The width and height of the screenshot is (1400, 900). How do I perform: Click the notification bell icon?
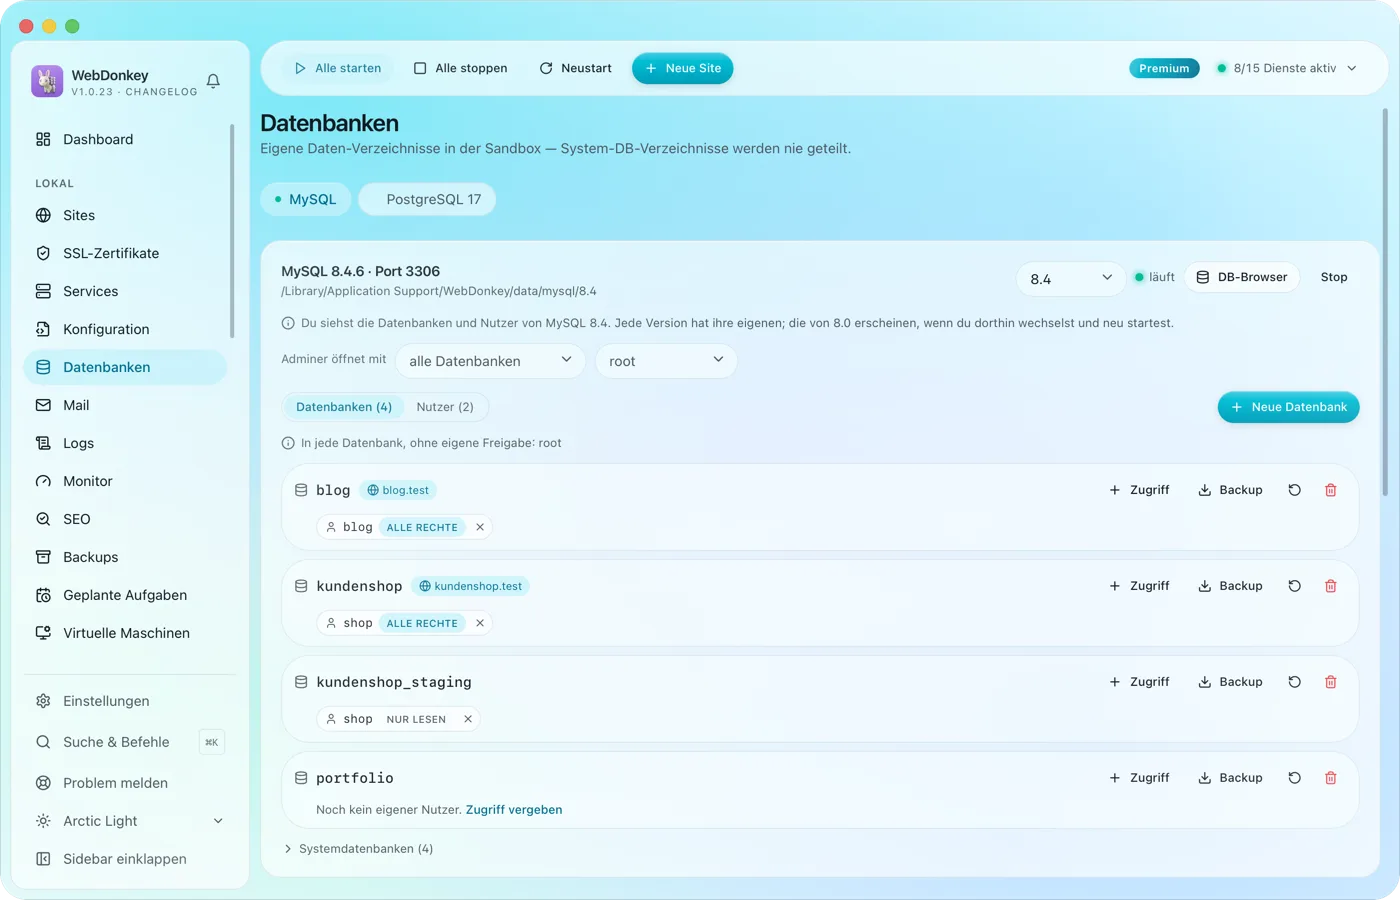click(213, 81)
